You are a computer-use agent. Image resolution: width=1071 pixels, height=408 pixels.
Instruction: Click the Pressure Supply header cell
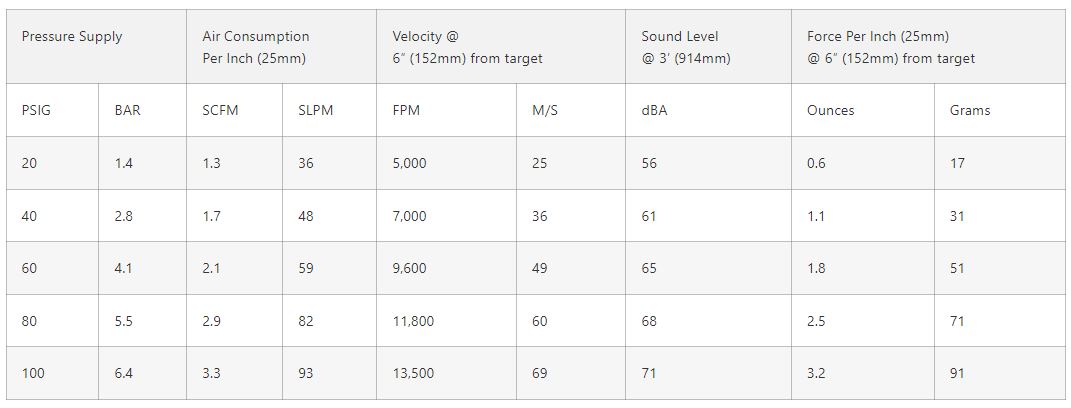click(72, 37)
